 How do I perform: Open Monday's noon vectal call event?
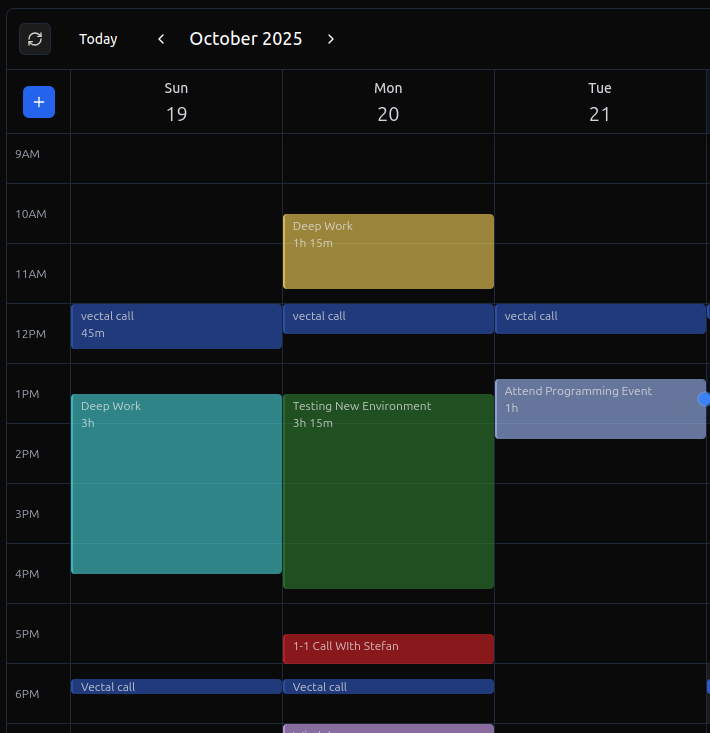coord(388,318)
